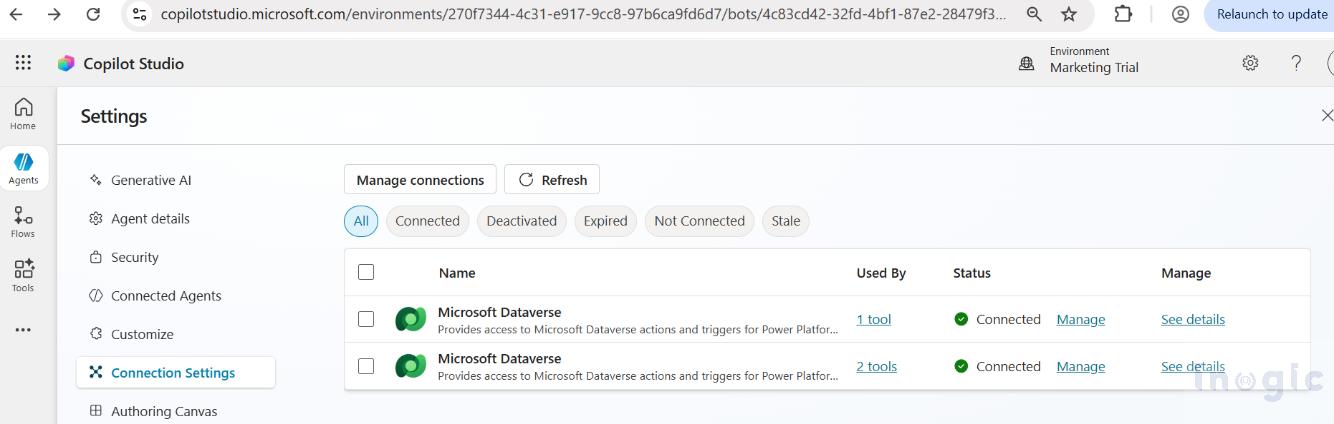The width and height of the screenshot is (1334, 424).
Task: Expand more options ellipsis in left rail
Action: (23, 330)
